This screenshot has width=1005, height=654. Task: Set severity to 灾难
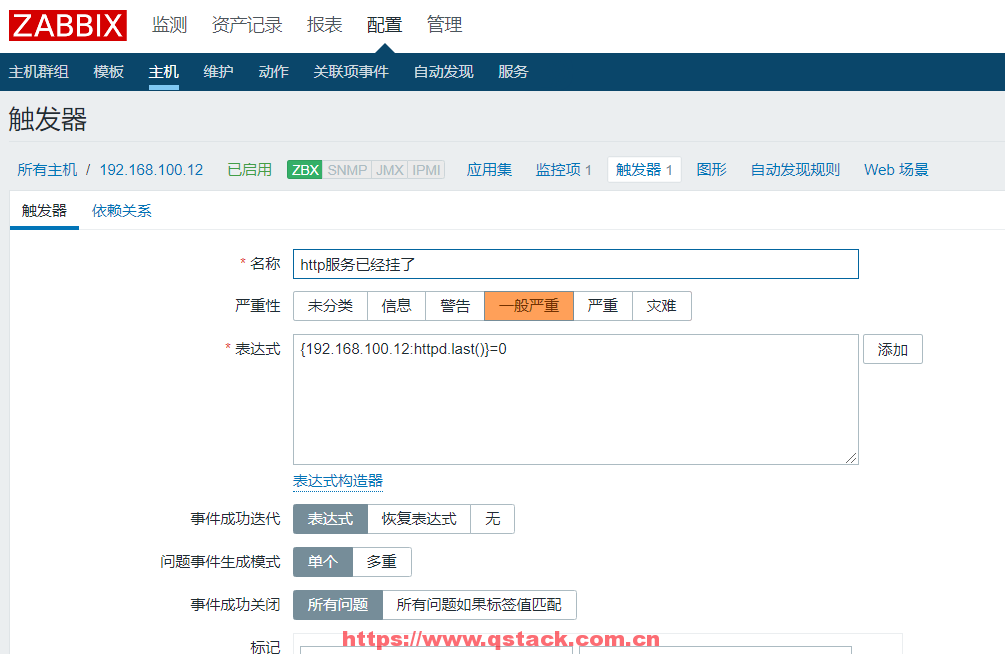tap(661, 306)
